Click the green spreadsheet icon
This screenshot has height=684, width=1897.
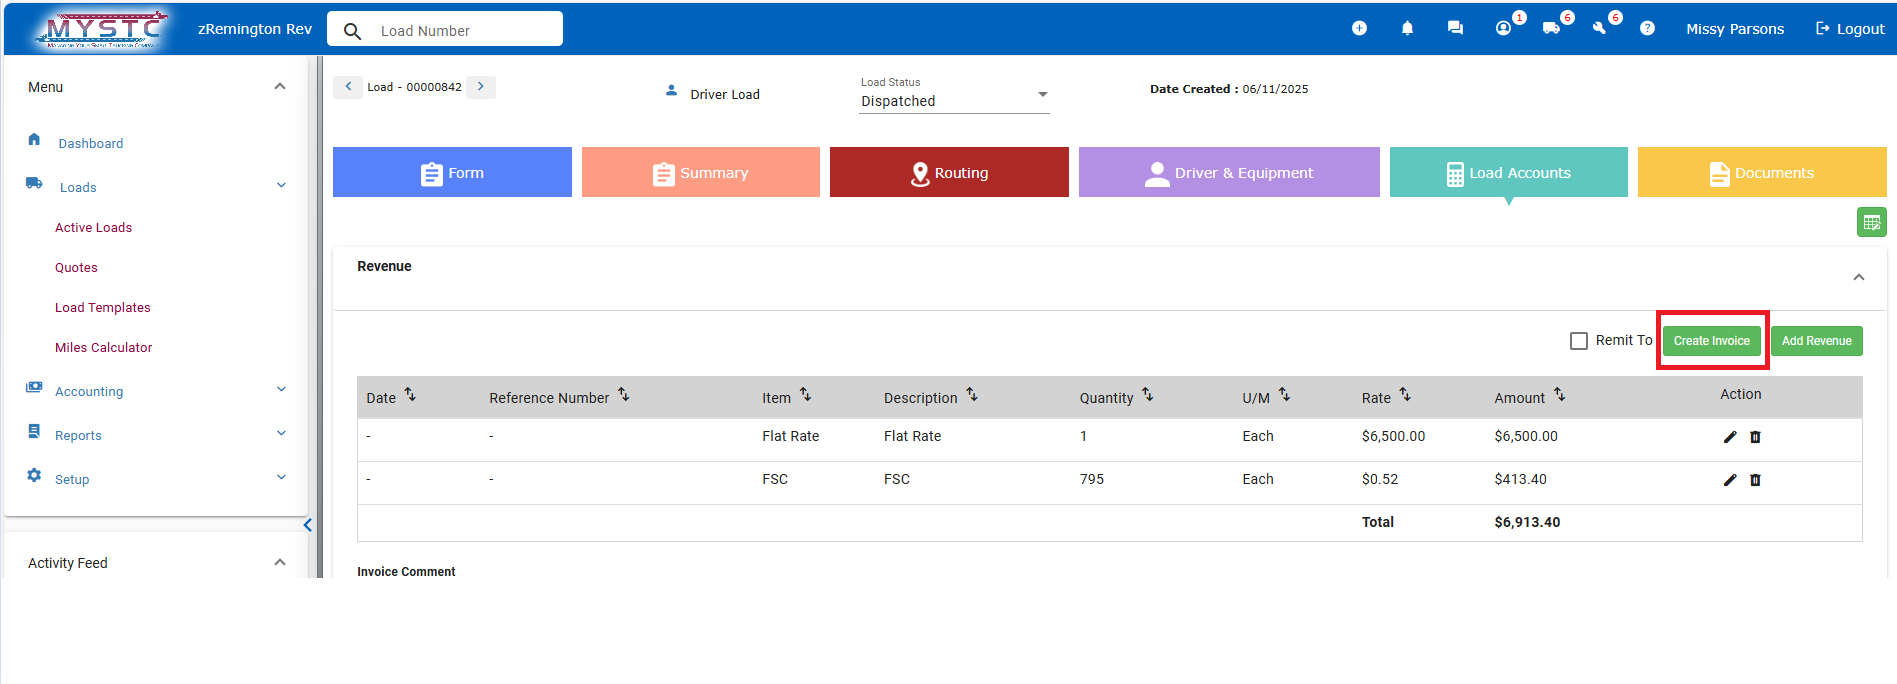click(1871, 222)
